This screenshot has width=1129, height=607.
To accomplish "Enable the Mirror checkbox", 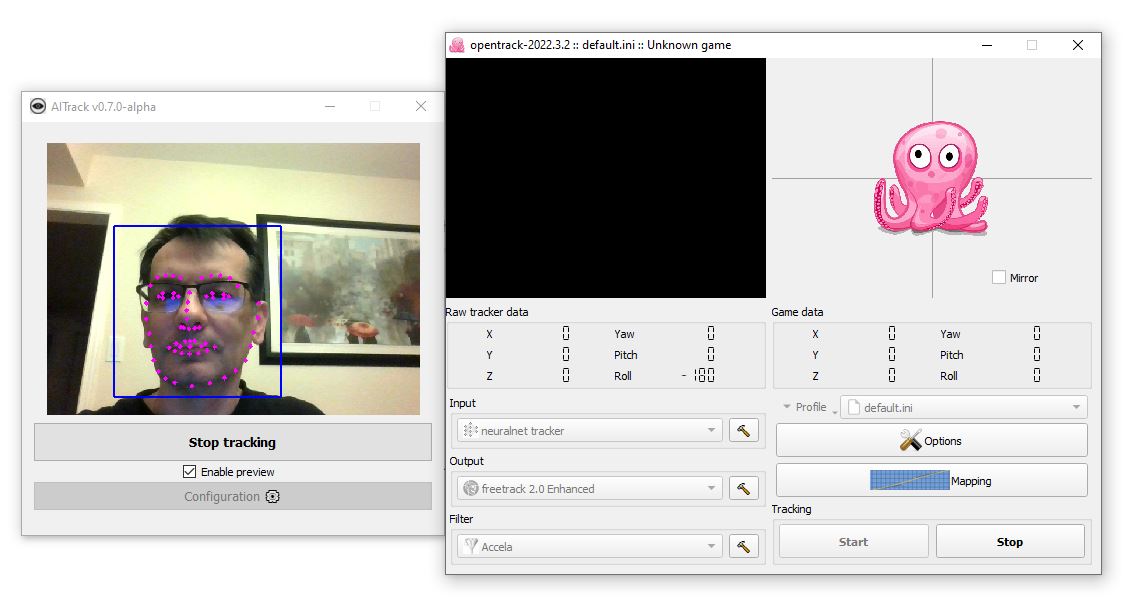I will click(998, 277).
